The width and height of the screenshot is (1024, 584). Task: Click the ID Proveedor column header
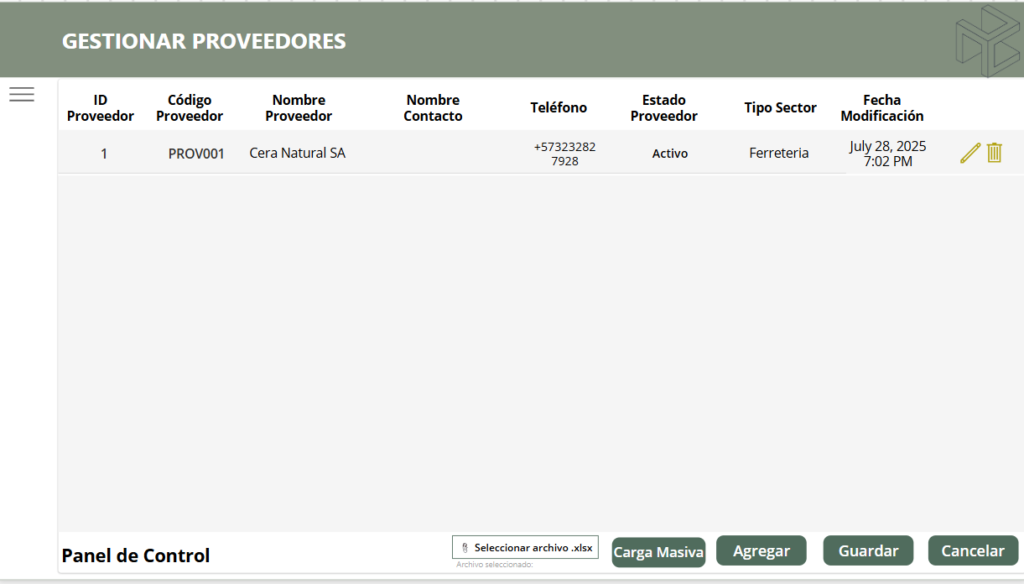100,108
